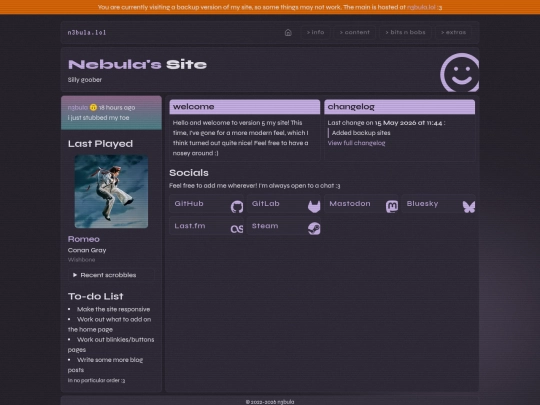The image size is (540, 405).
Task: Select the Mastodon label in Socials
Action: pos(350,204)
